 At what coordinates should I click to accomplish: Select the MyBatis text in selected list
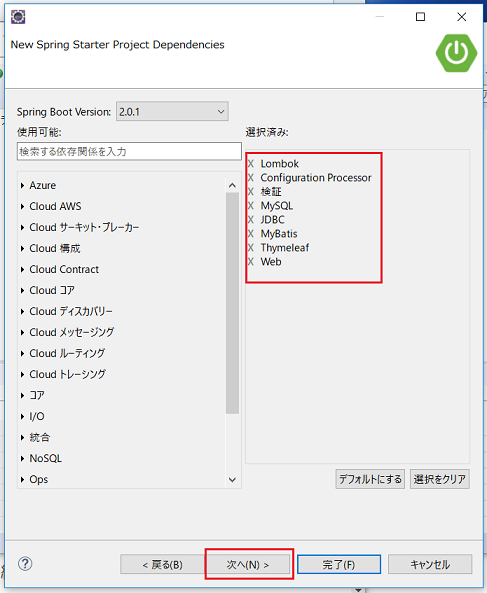point(279,234)
